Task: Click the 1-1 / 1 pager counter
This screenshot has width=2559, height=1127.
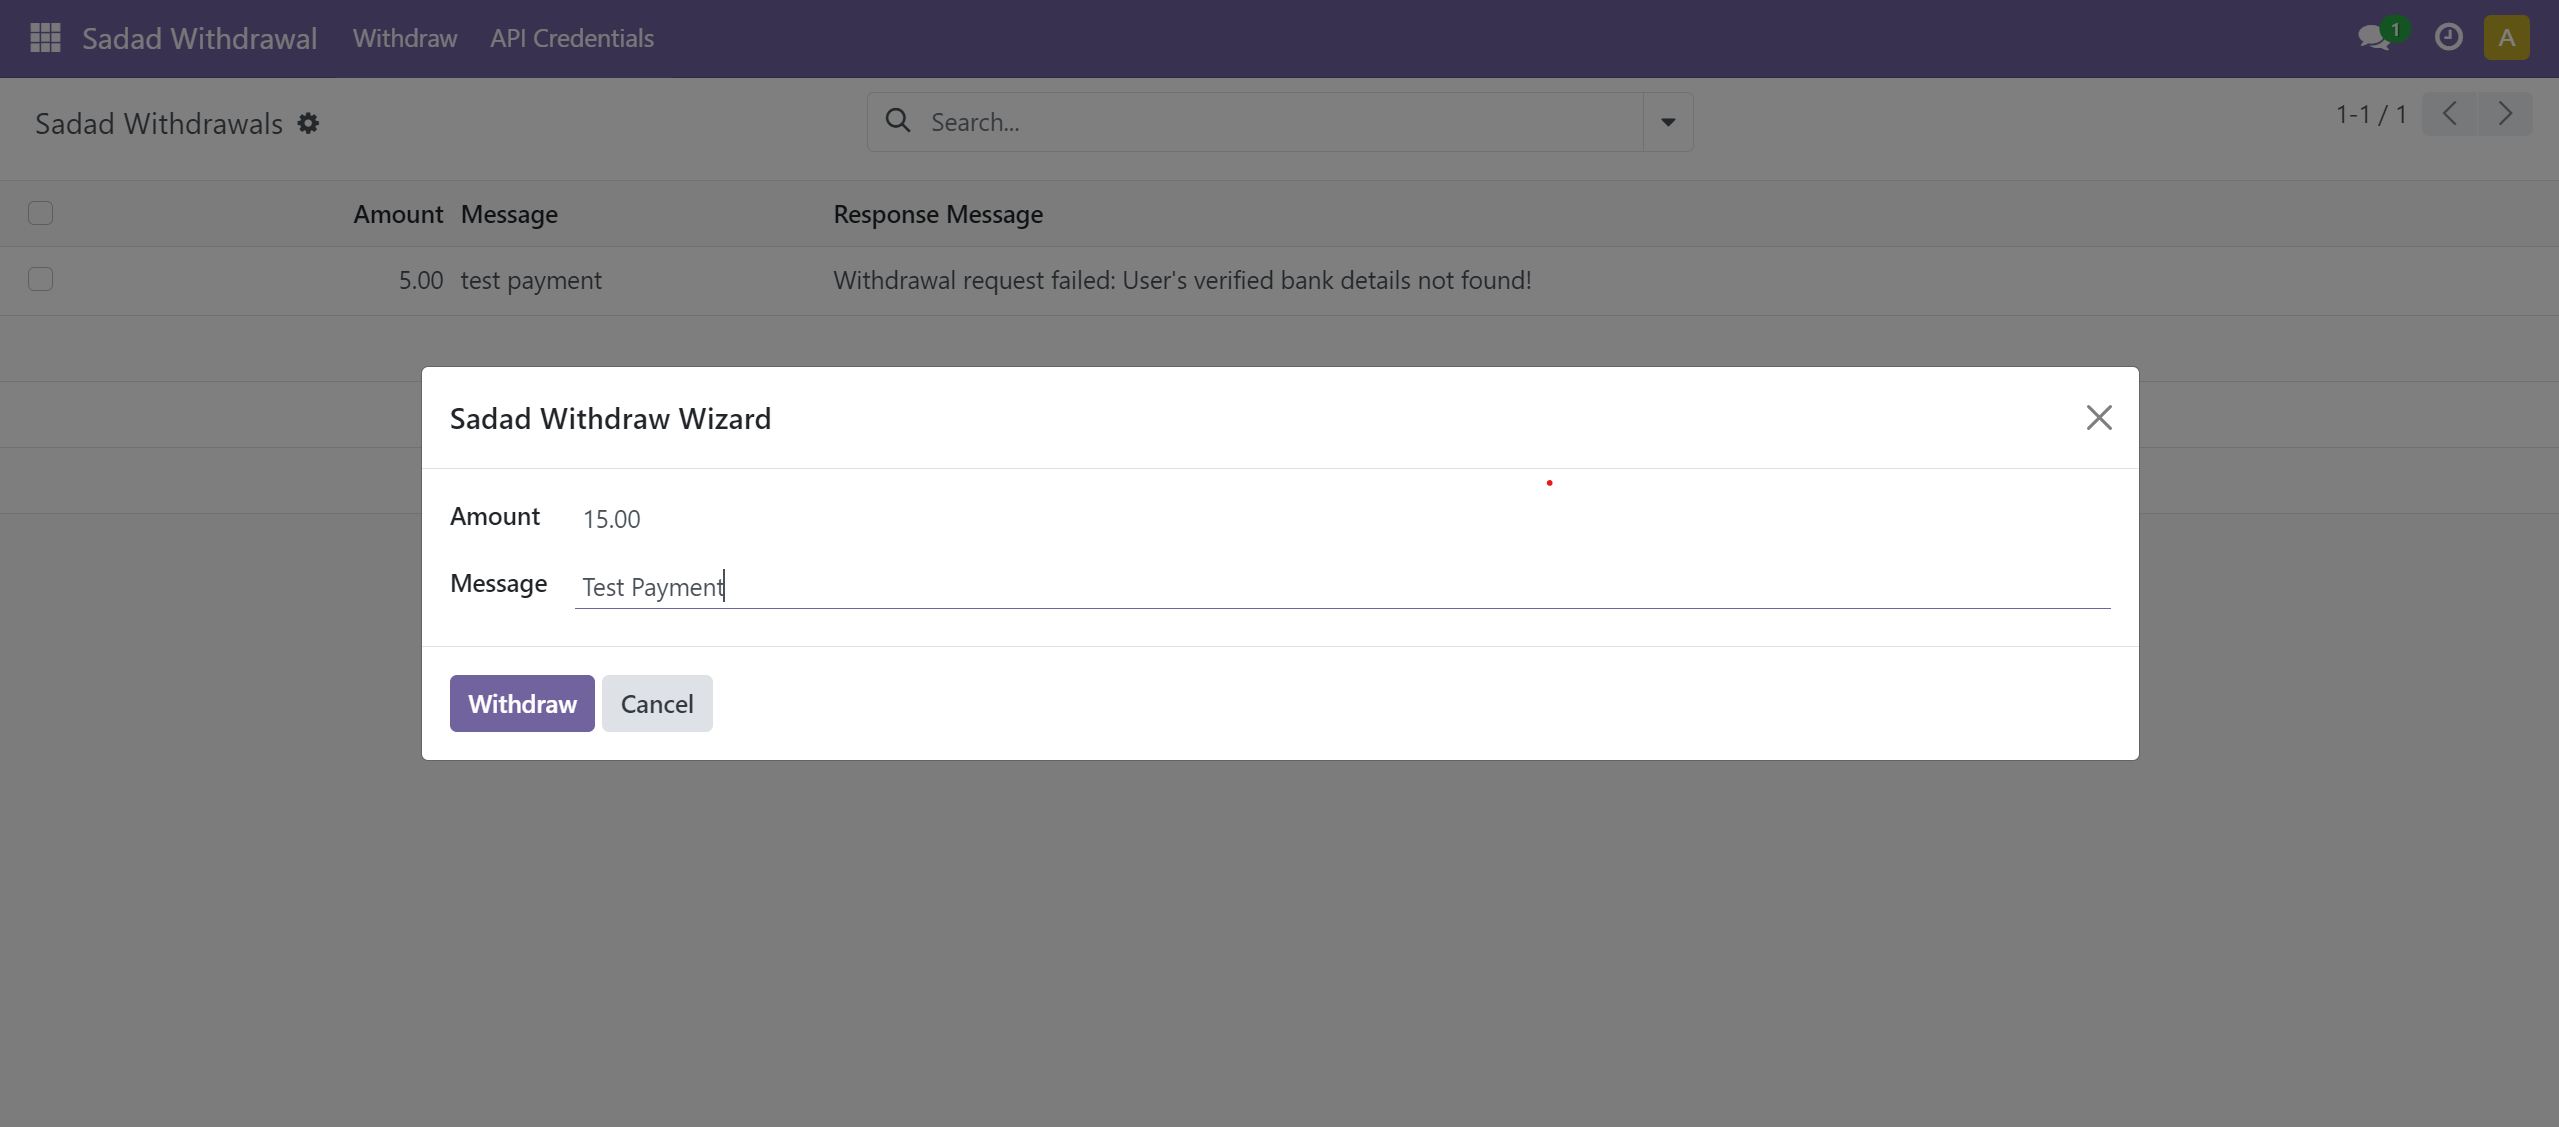Action: click(x=2371, y=114)
